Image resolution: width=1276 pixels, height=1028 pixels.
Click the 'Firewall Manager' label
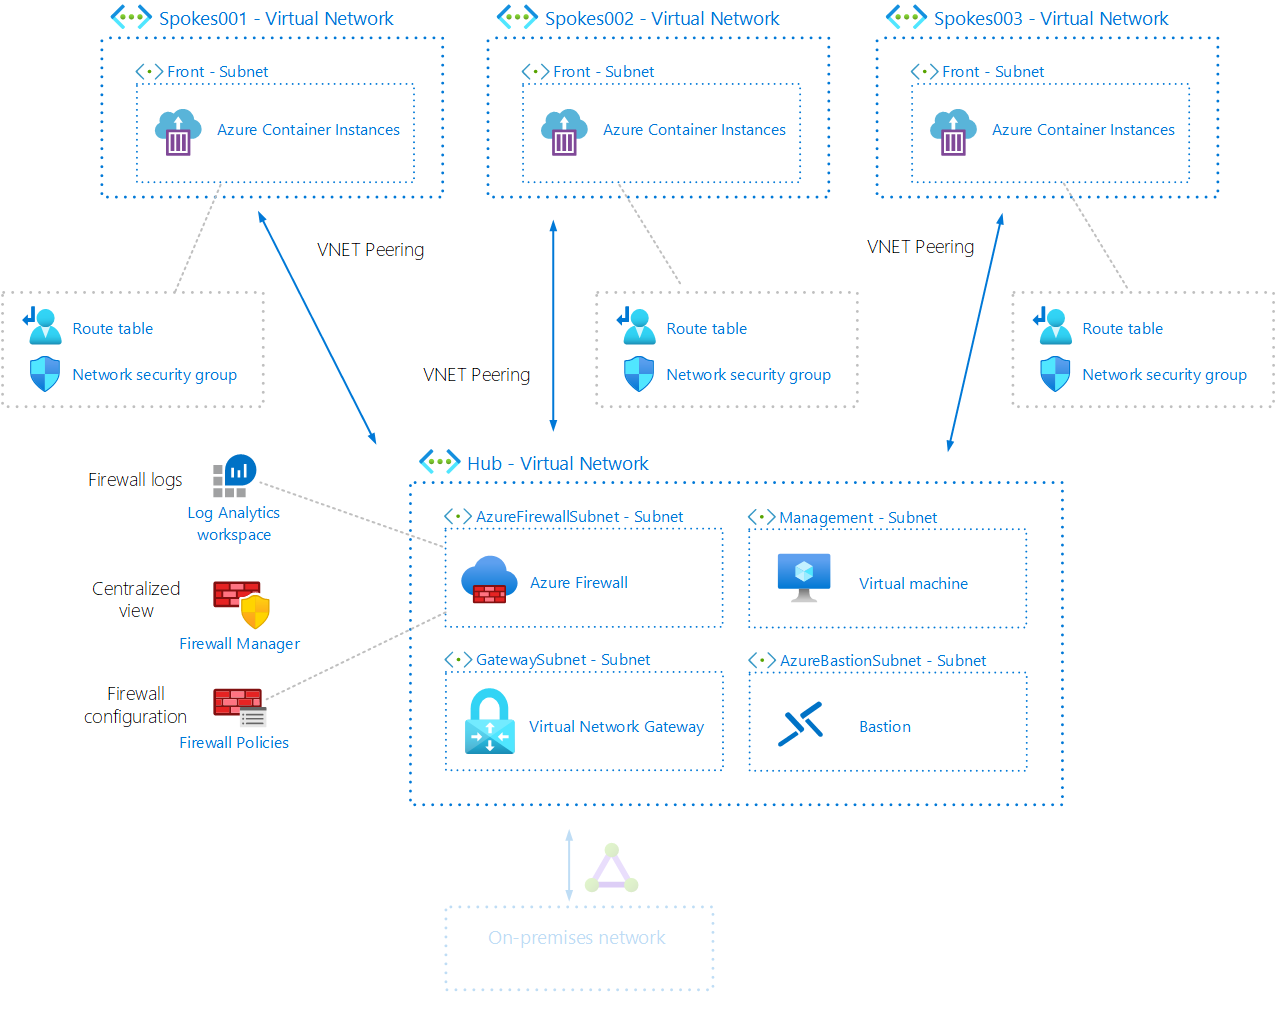point(239,644)
